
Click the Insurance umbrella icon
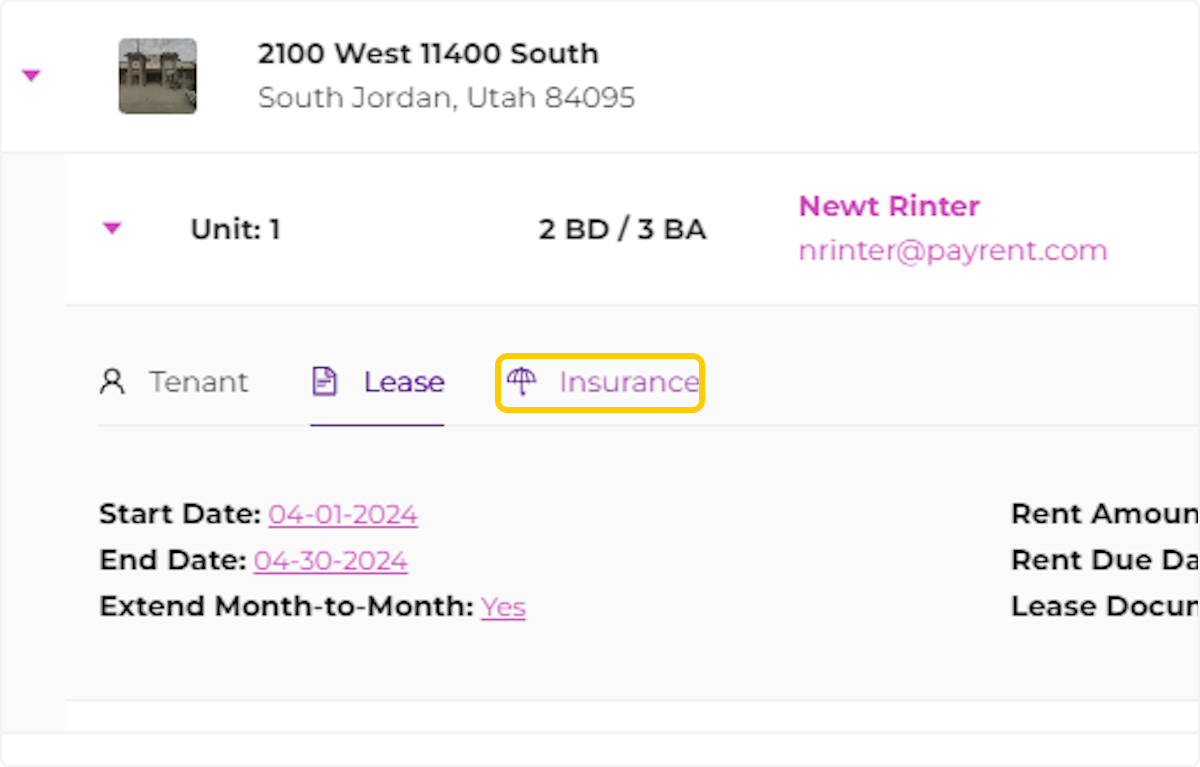[521, 381]
